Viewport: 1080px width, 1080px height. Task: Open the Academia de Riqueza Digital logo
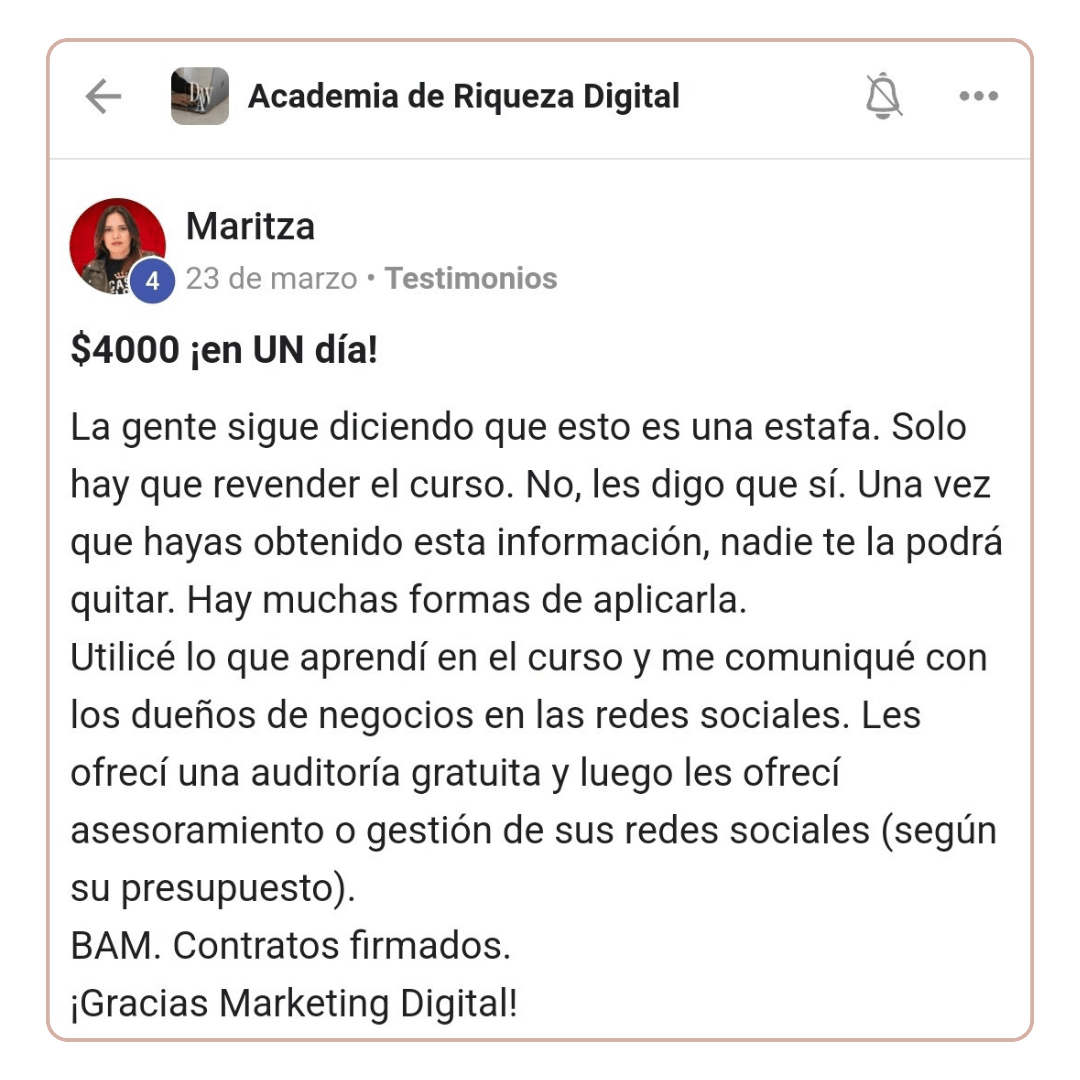(200, 96)
